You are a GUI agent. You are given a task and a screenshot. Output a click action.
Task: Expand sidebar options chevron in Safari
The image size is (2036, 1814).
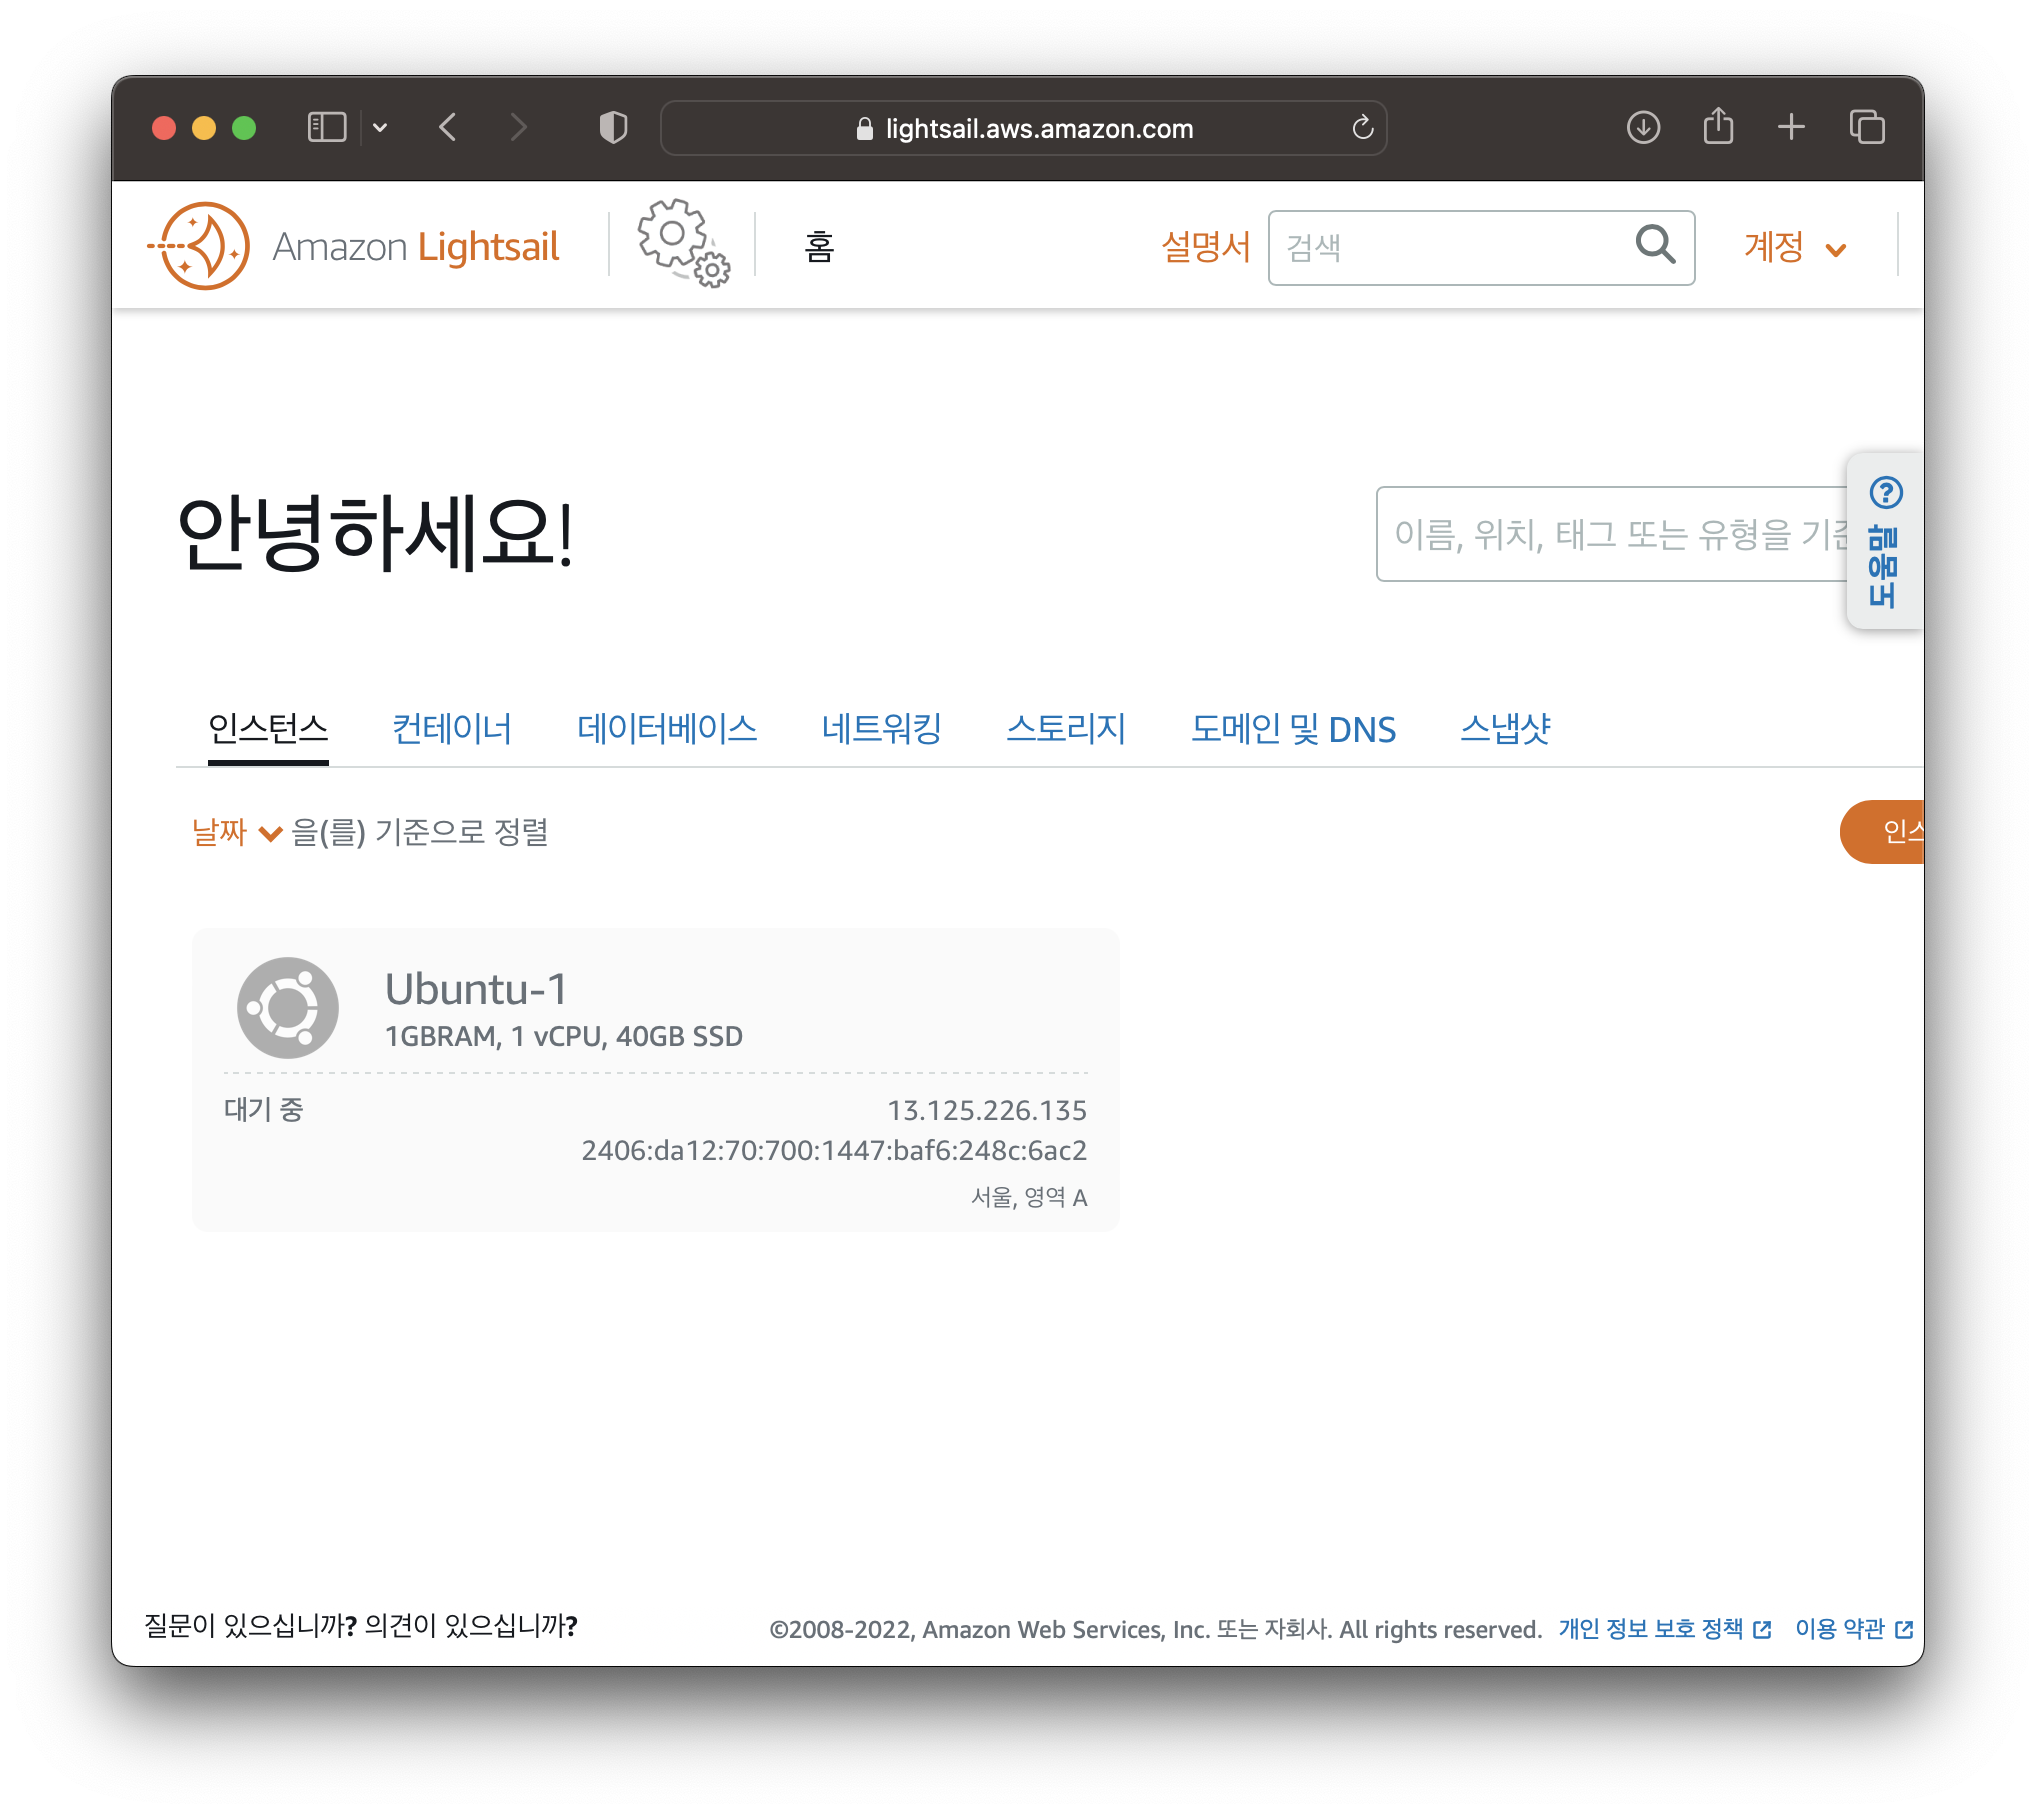pos(380,128)
